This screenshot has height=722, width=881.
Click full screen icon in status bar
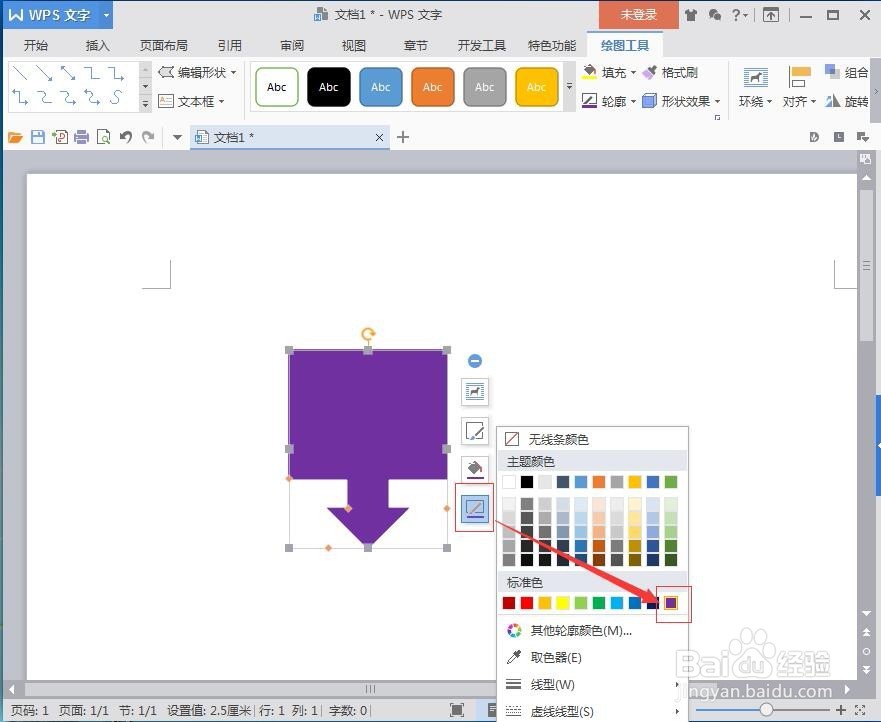(860, 710)
